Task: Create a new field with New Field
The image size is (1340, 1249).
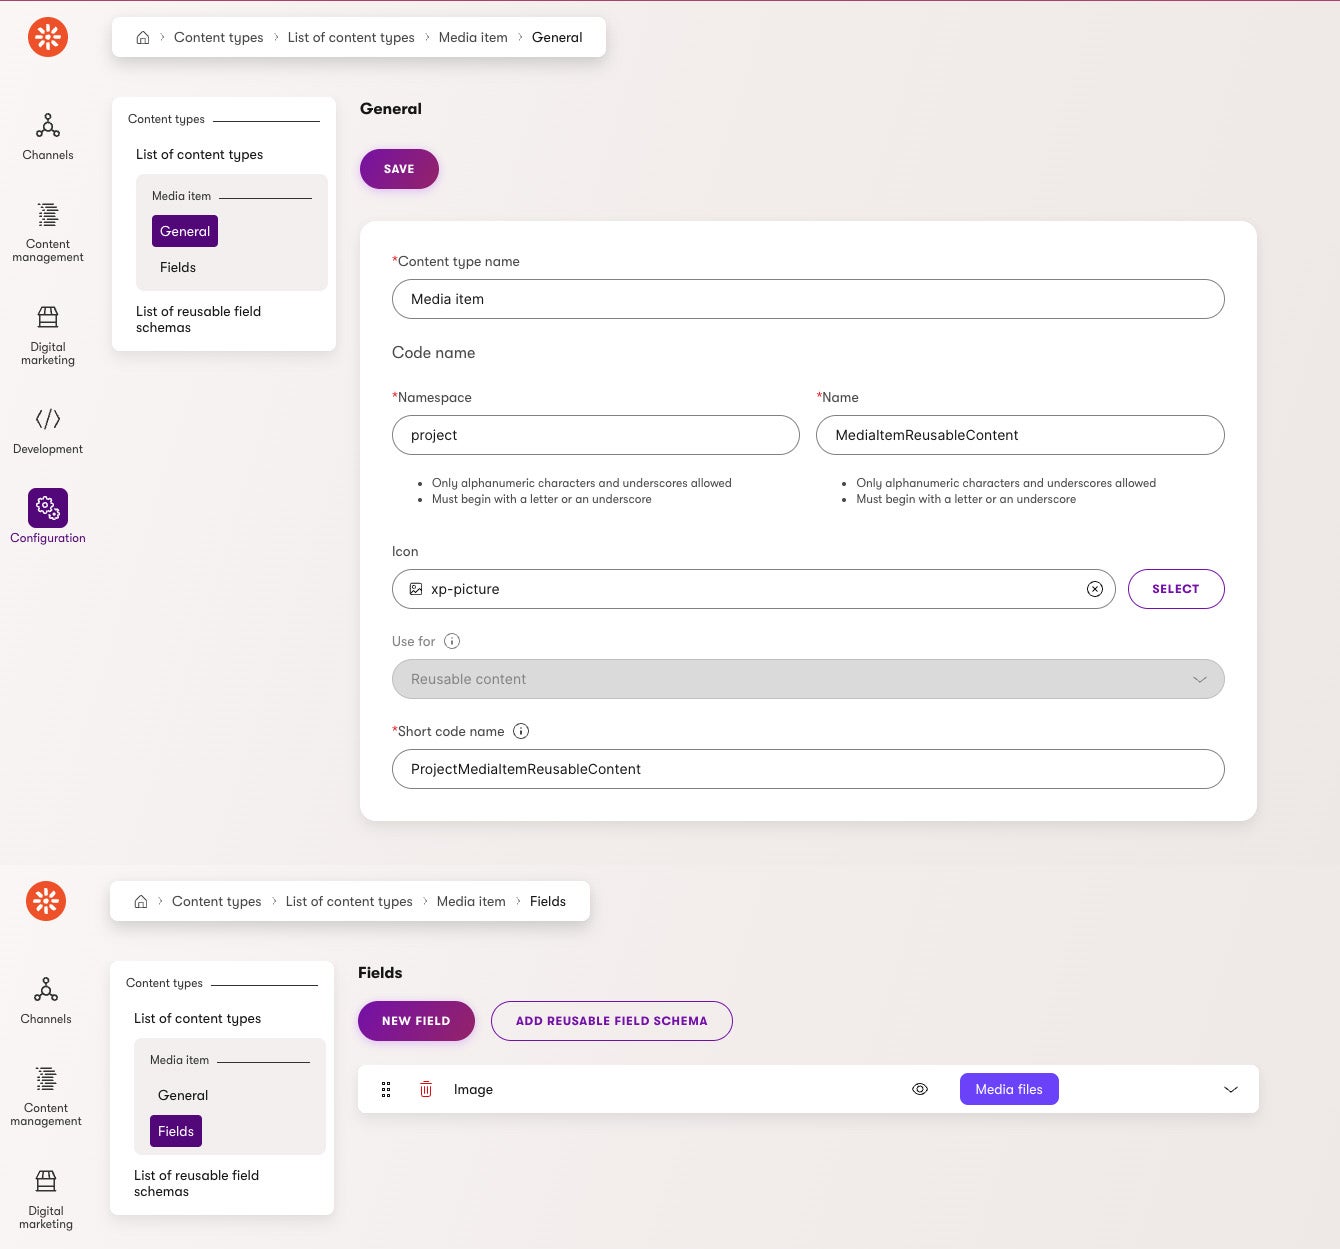Action: [x=416, y=1021]
